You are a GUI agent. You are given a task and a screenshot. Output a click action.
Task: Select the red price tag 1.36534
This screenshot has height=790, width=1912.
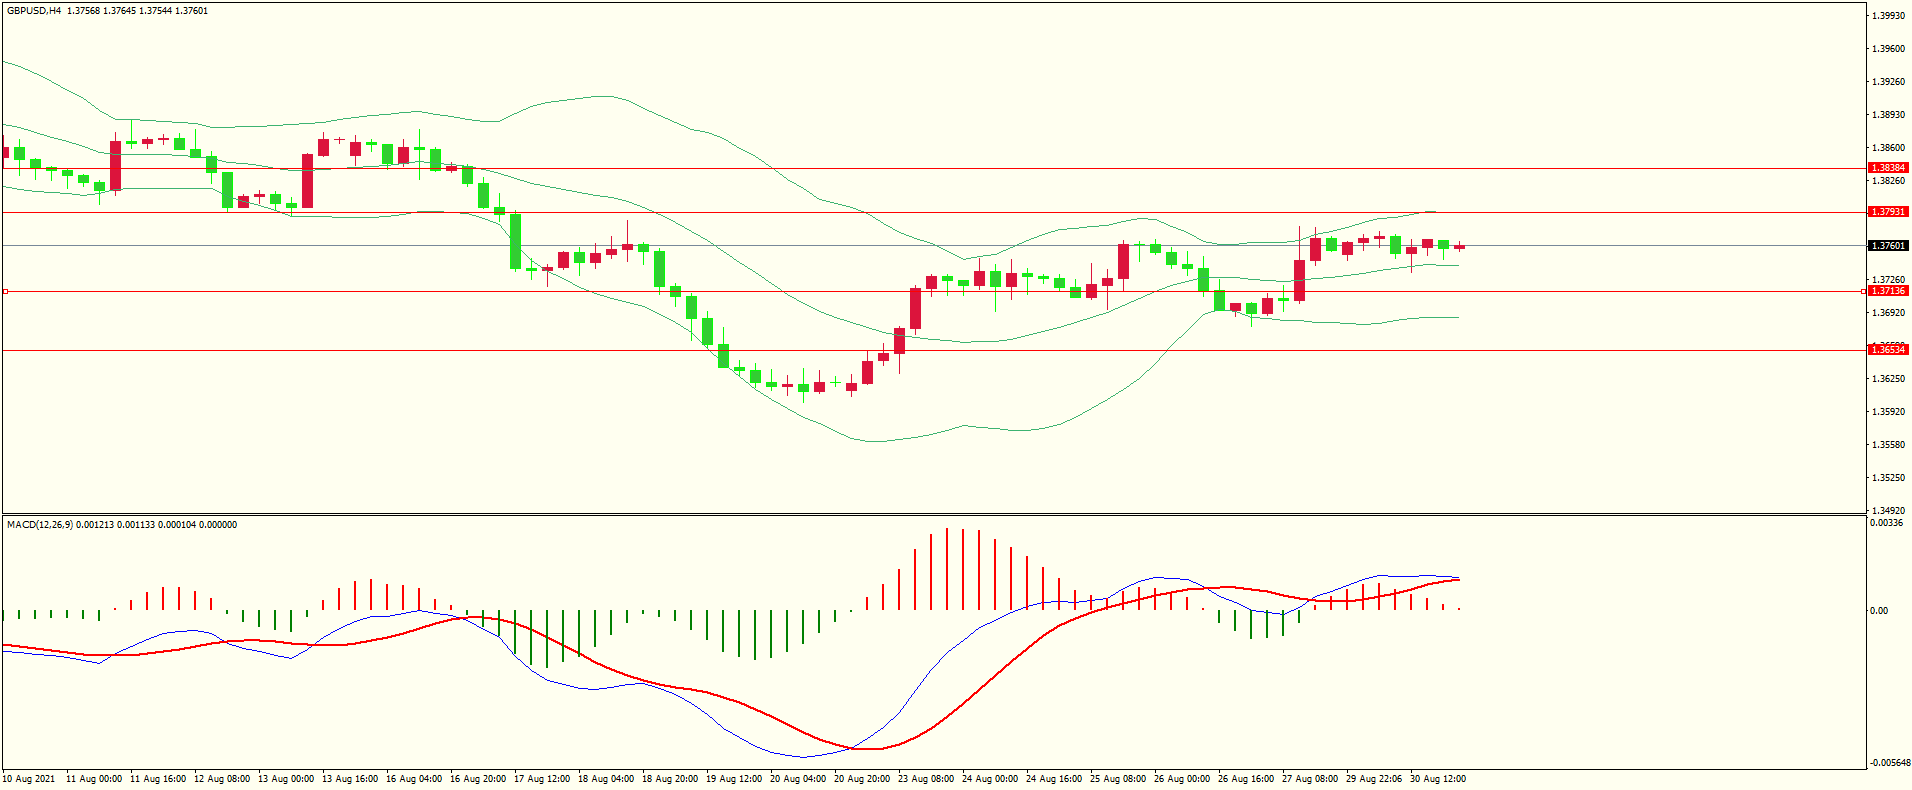(x=1888, y=350)
